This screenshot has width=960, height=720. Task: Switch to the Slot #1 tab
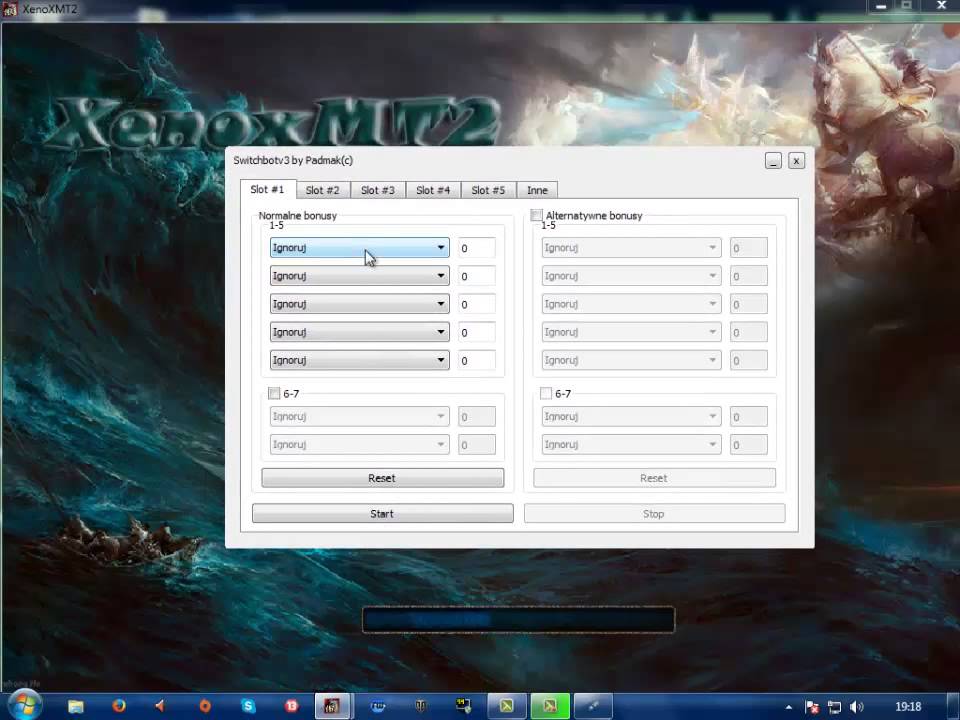(x=268, y=189)
